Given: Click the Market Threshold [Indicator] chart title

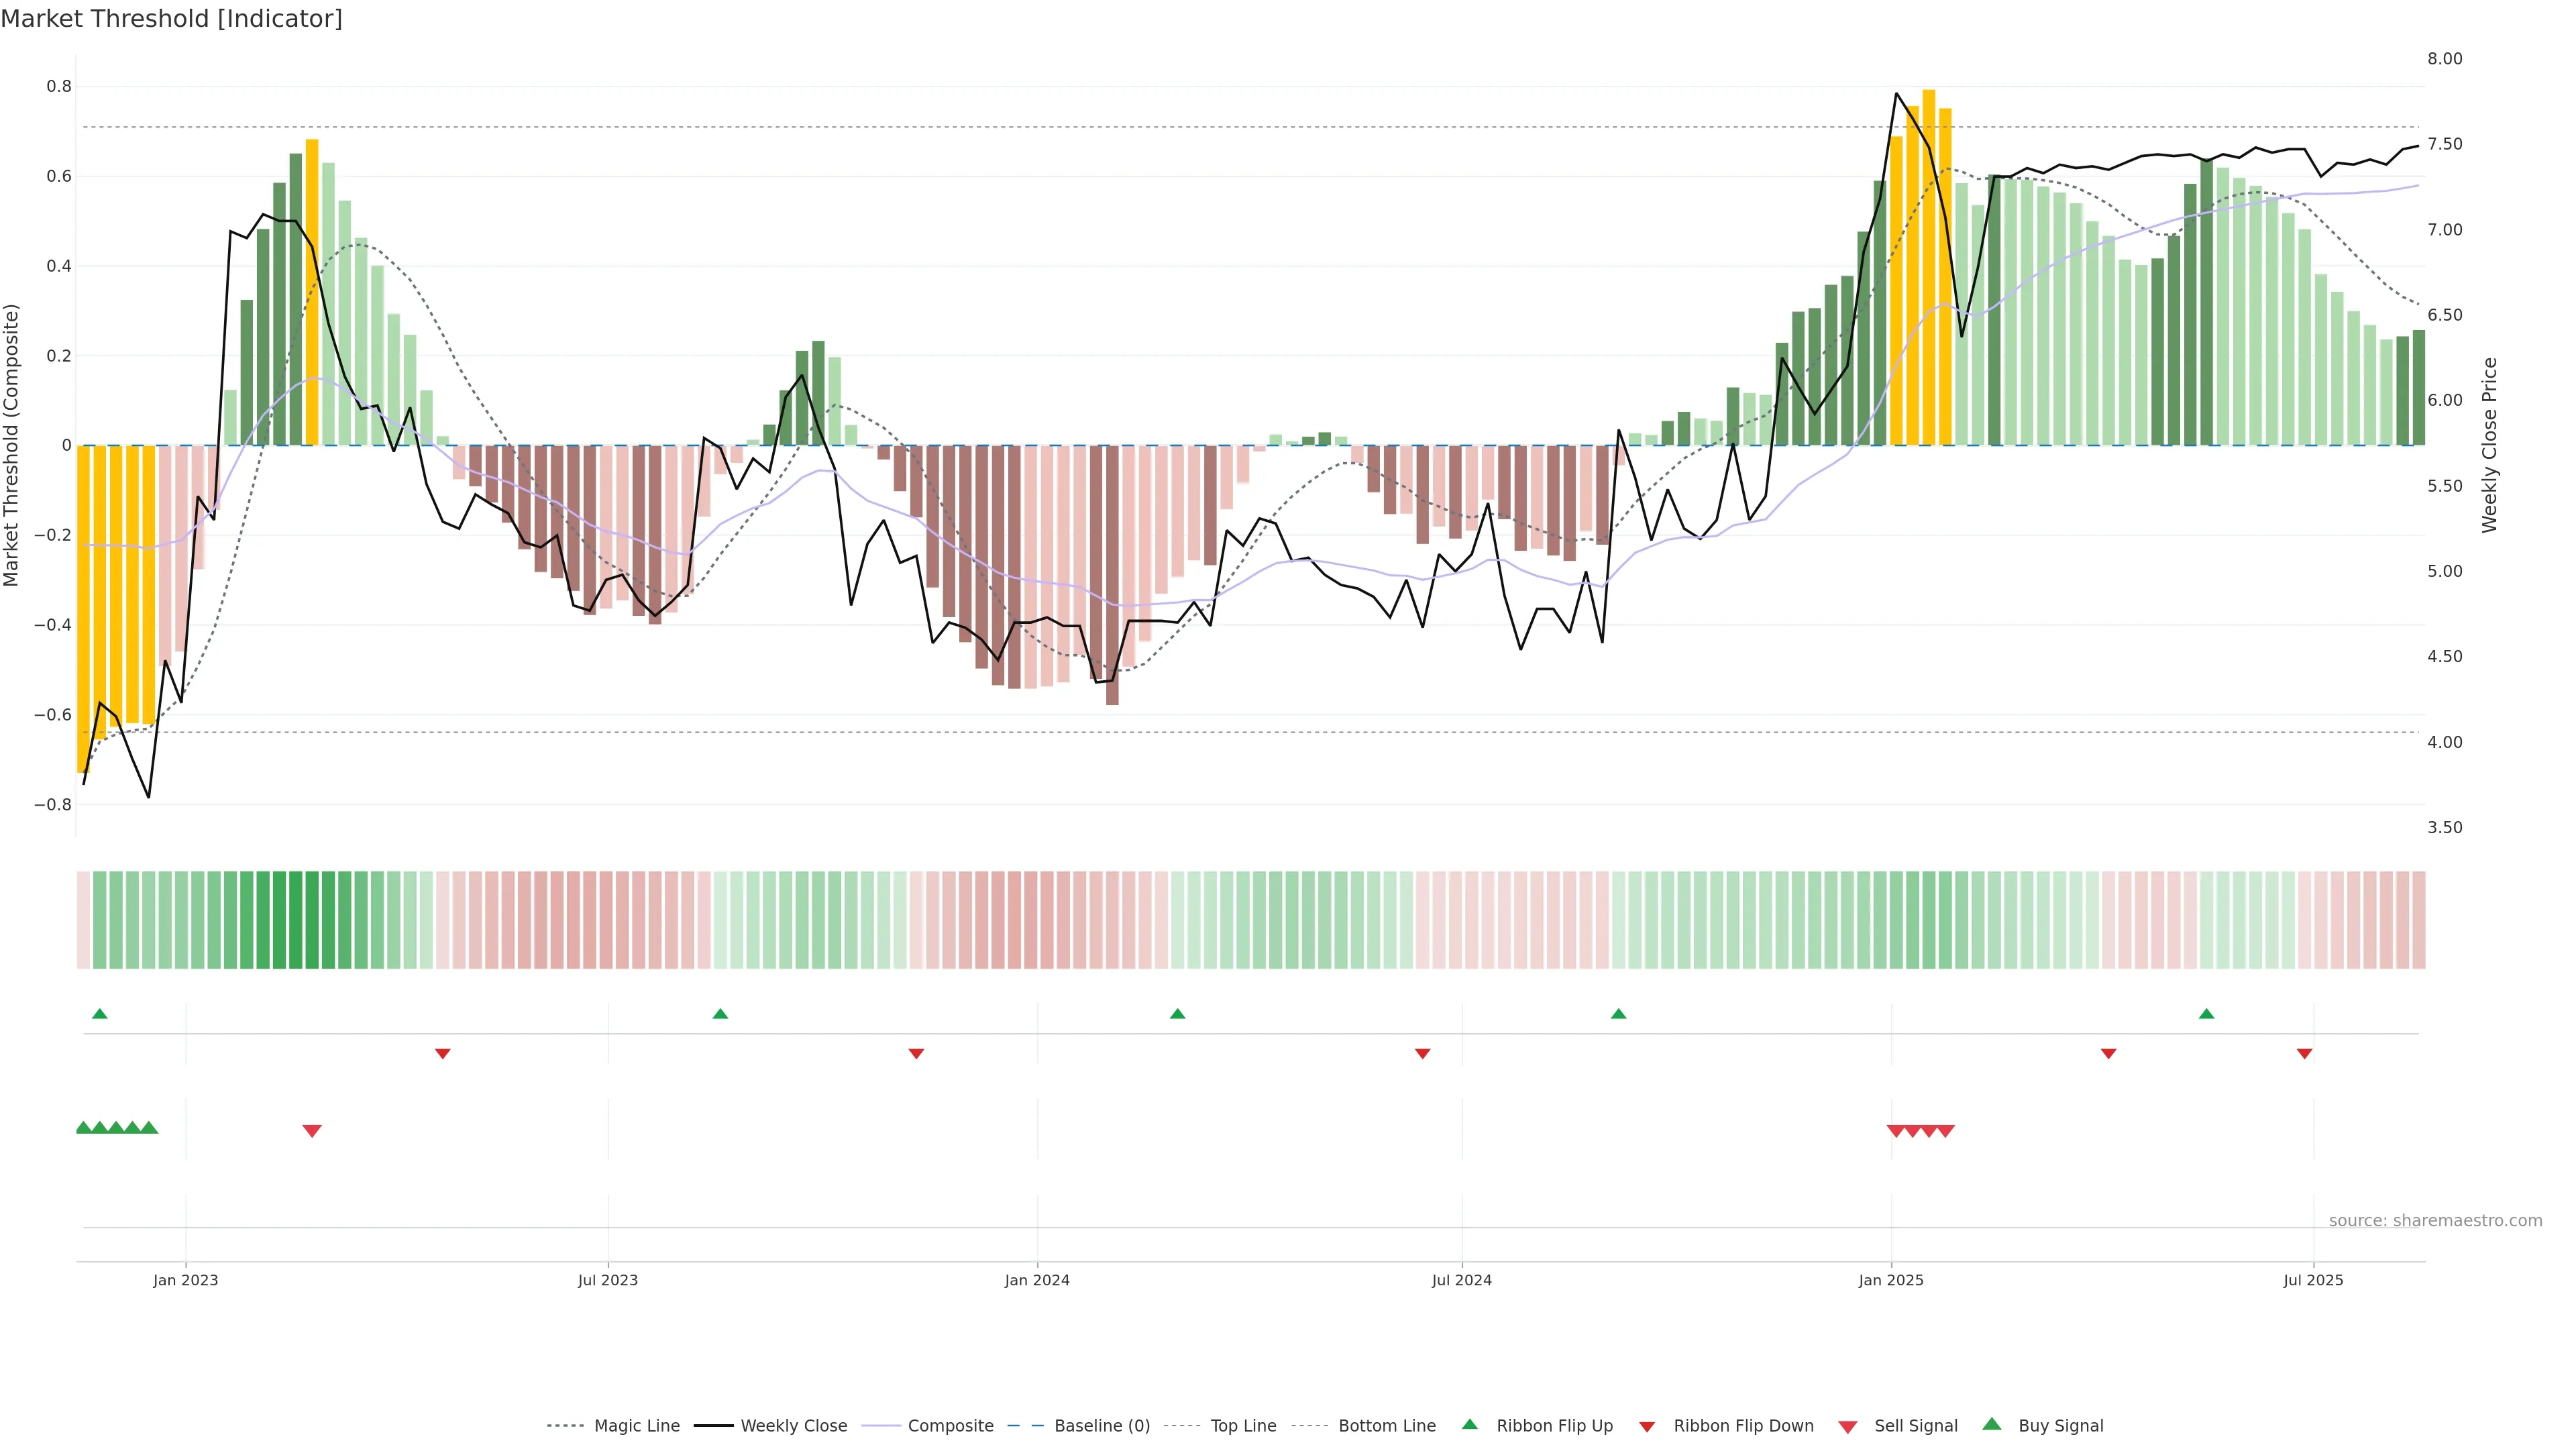Looking at the screenshot, I should (171, 19).
